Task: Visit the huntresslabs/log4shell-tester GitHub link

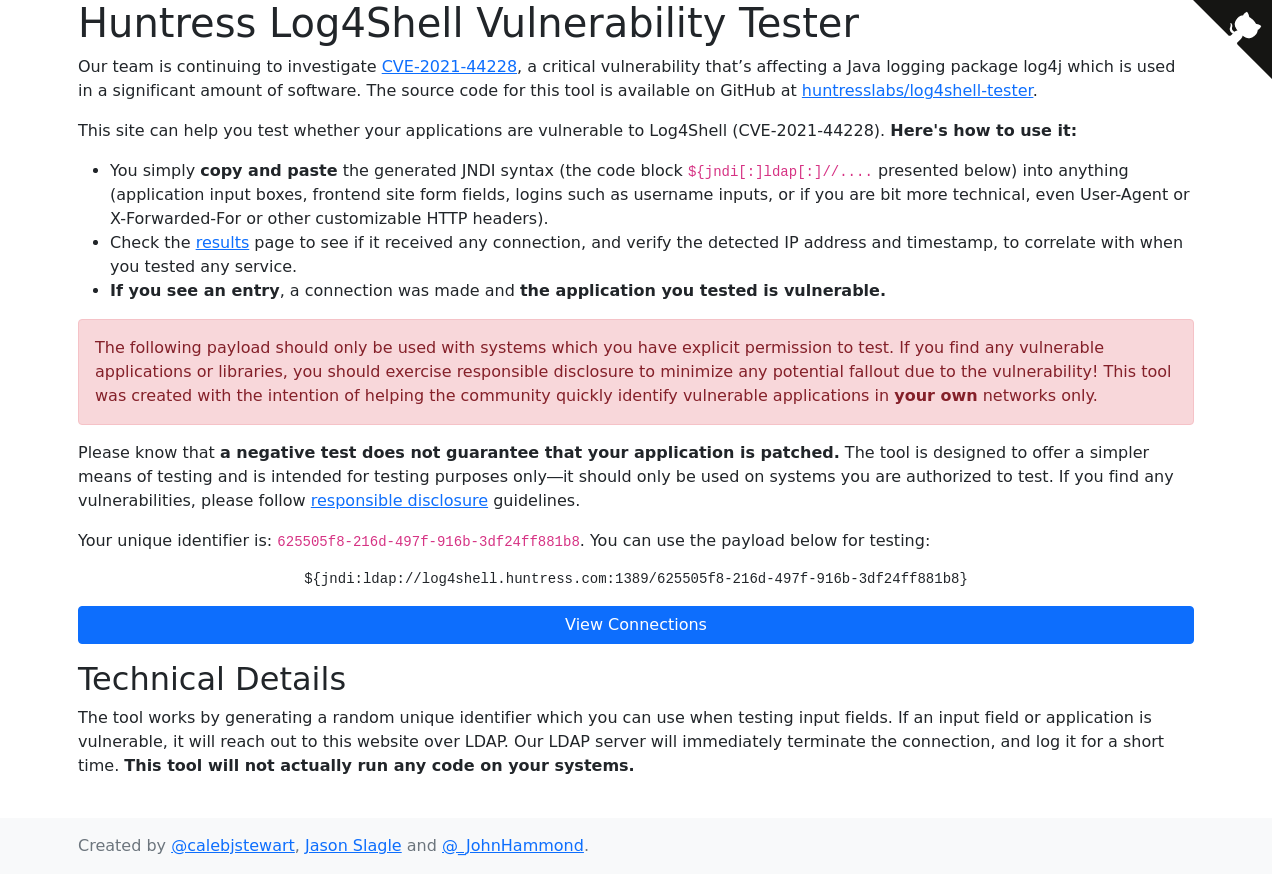Action: (917, 91)
